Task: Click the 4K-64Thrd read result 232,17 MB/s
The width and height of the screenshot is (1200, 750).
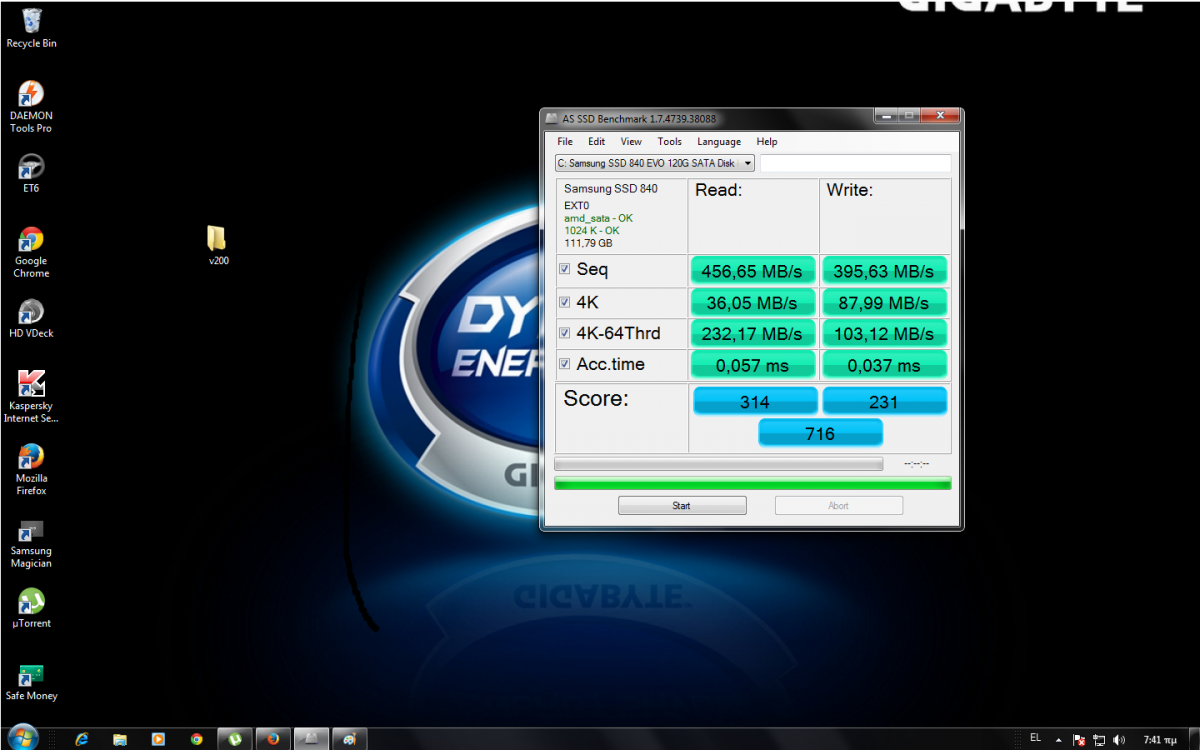Action: point(753,333)
